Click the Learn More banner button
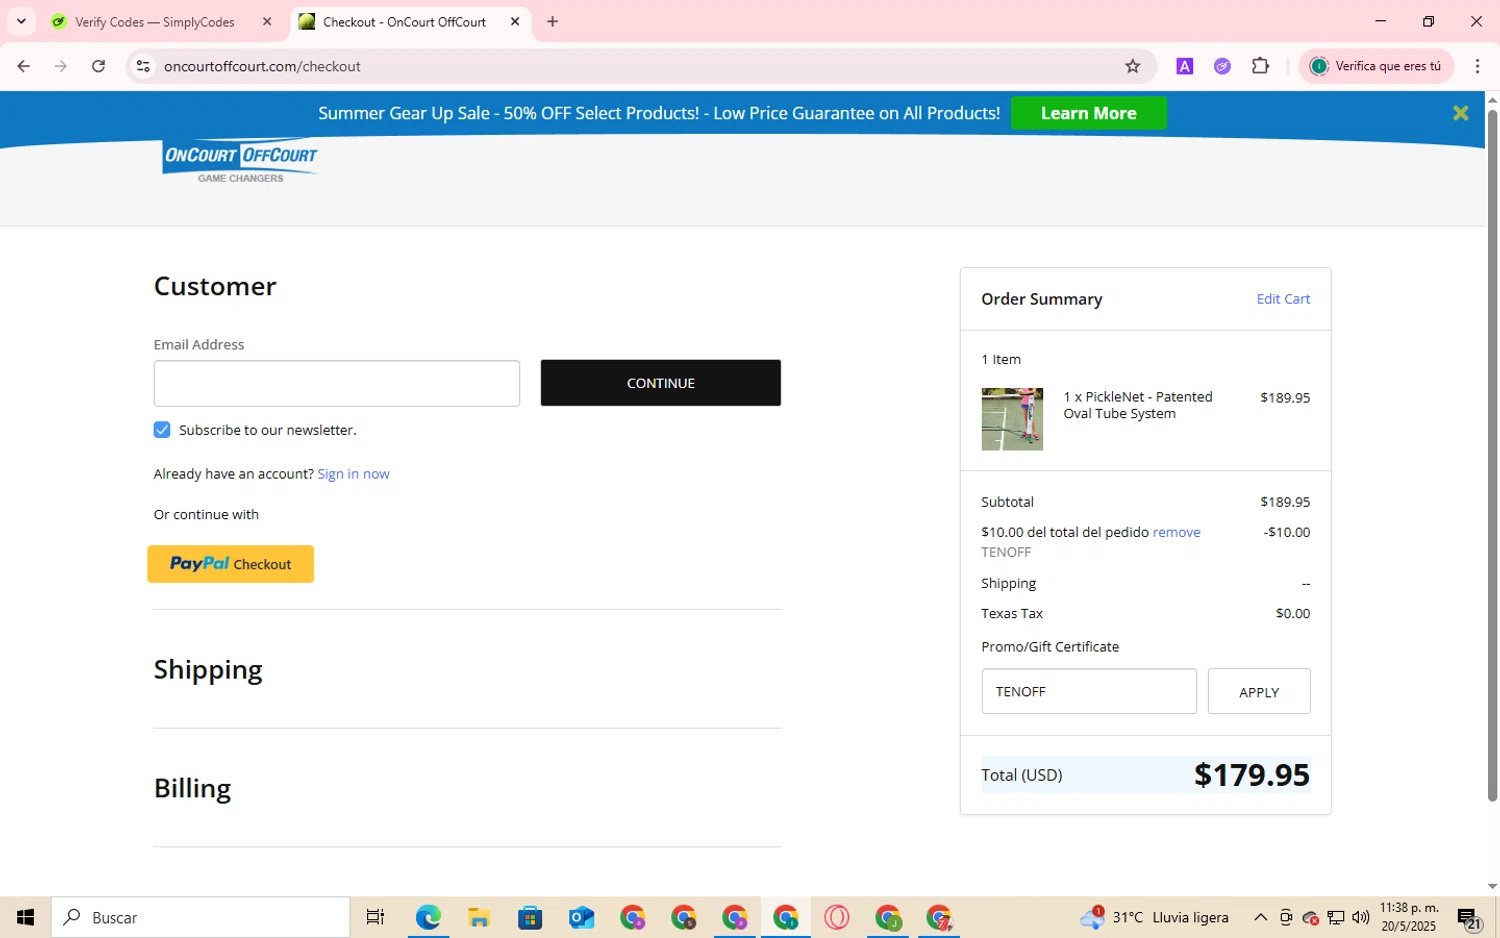Screen dimensions: 1500x938 click(1088, 113)
